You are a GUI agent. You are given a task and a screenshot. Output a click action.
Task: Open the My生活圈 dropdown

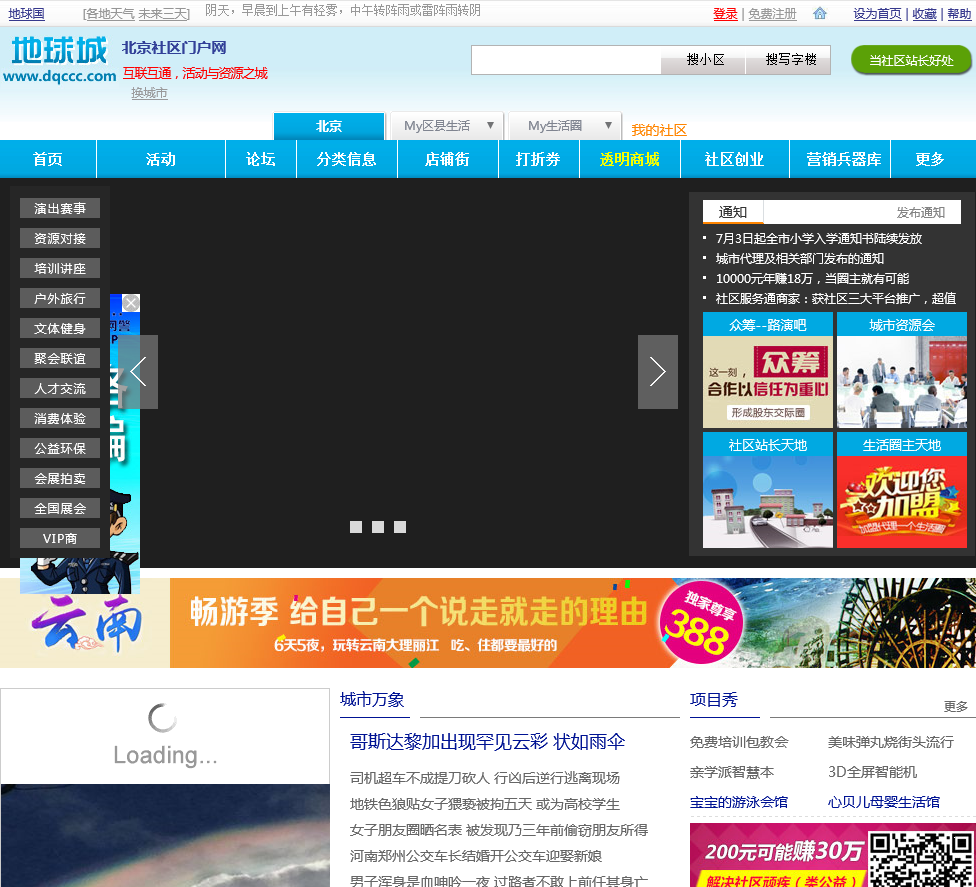point(565,126)
